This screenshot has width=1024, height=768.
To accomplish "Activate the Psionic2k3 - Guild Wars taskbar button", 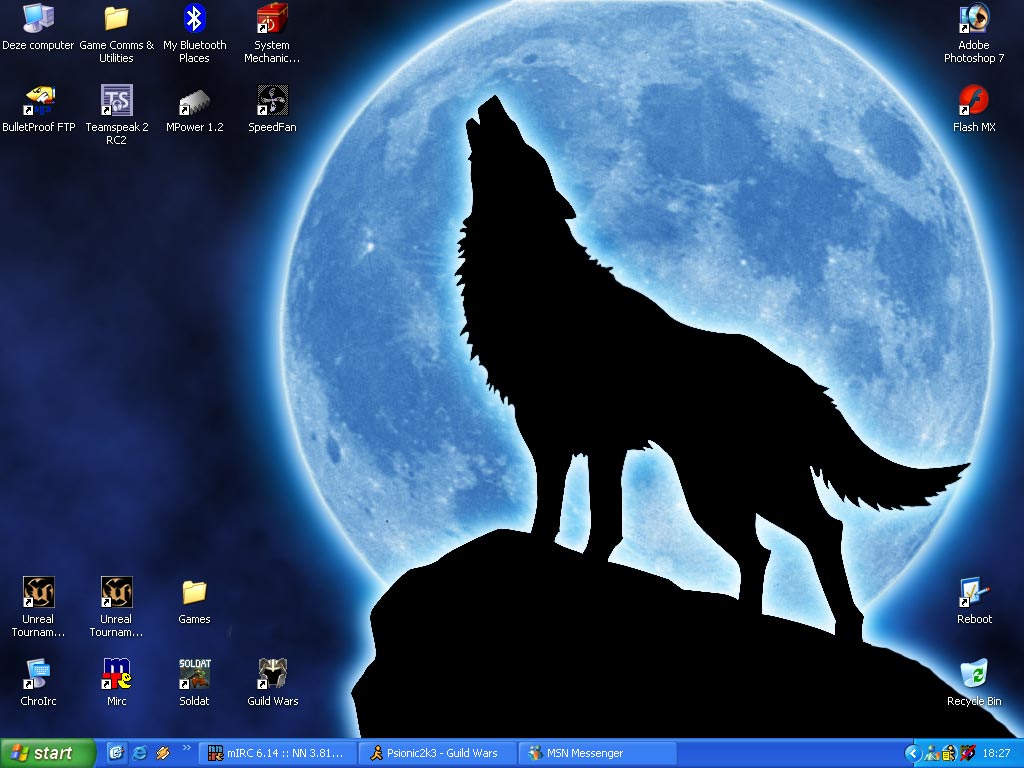I will pyautogui.click(x=437, y=753).
